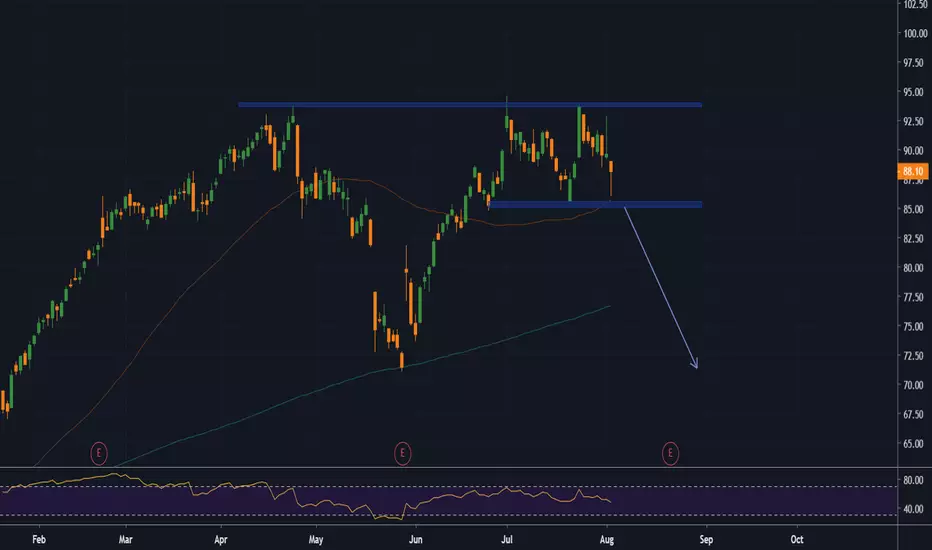Viewport: 932px width, 550px height.
Task: Click the earnings marker near June
Action: [402, 454]
